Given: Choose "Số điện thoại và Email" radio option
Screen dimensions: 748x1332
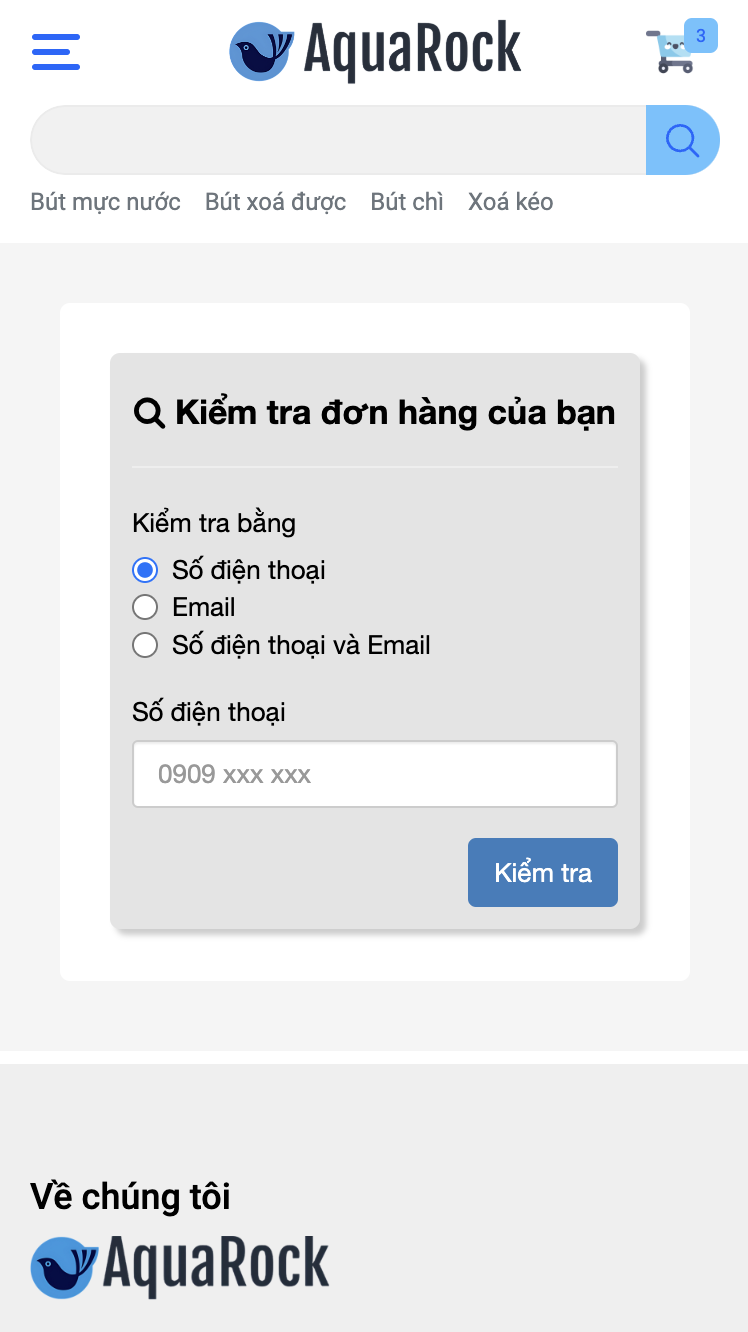Looking at the screenshot, I should [x=145, y=645].
